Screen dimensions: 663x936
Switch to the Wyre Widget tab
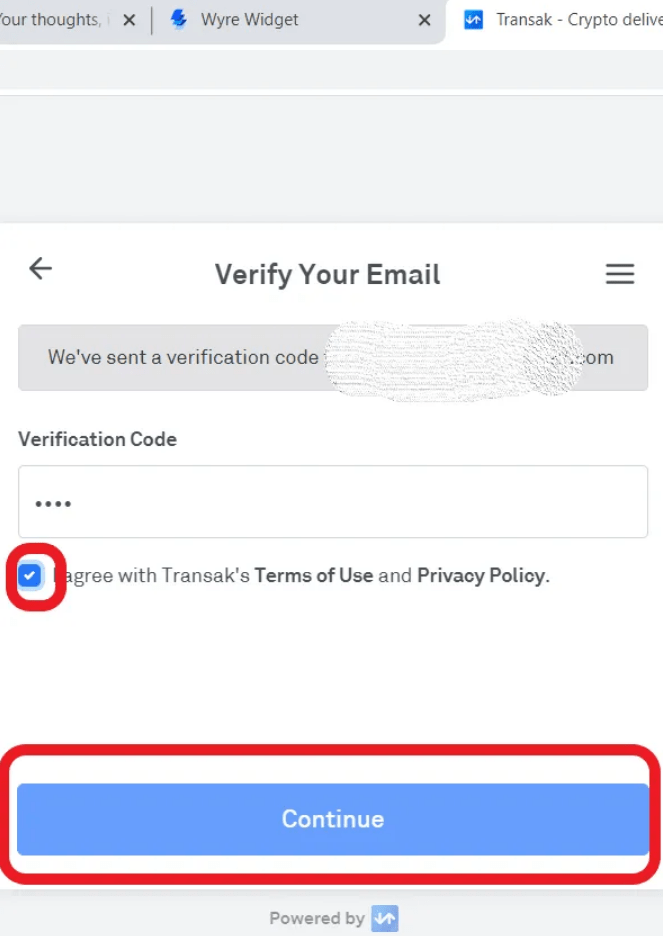[250, 19]
